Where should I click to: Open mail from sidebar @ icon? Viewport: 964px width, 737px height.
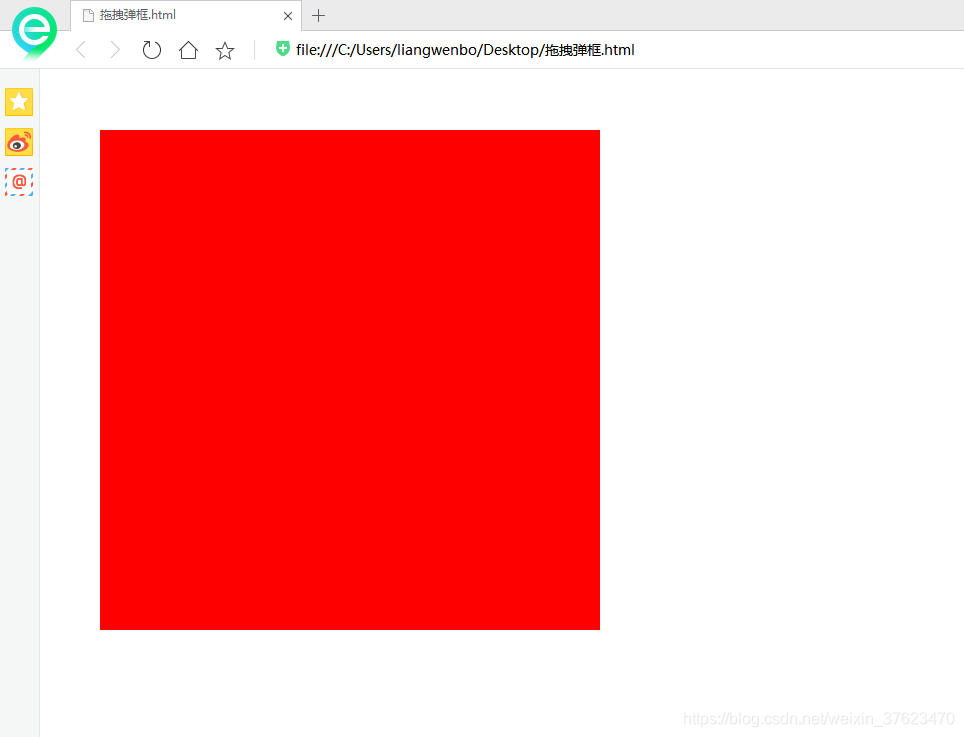click(19, 182)
